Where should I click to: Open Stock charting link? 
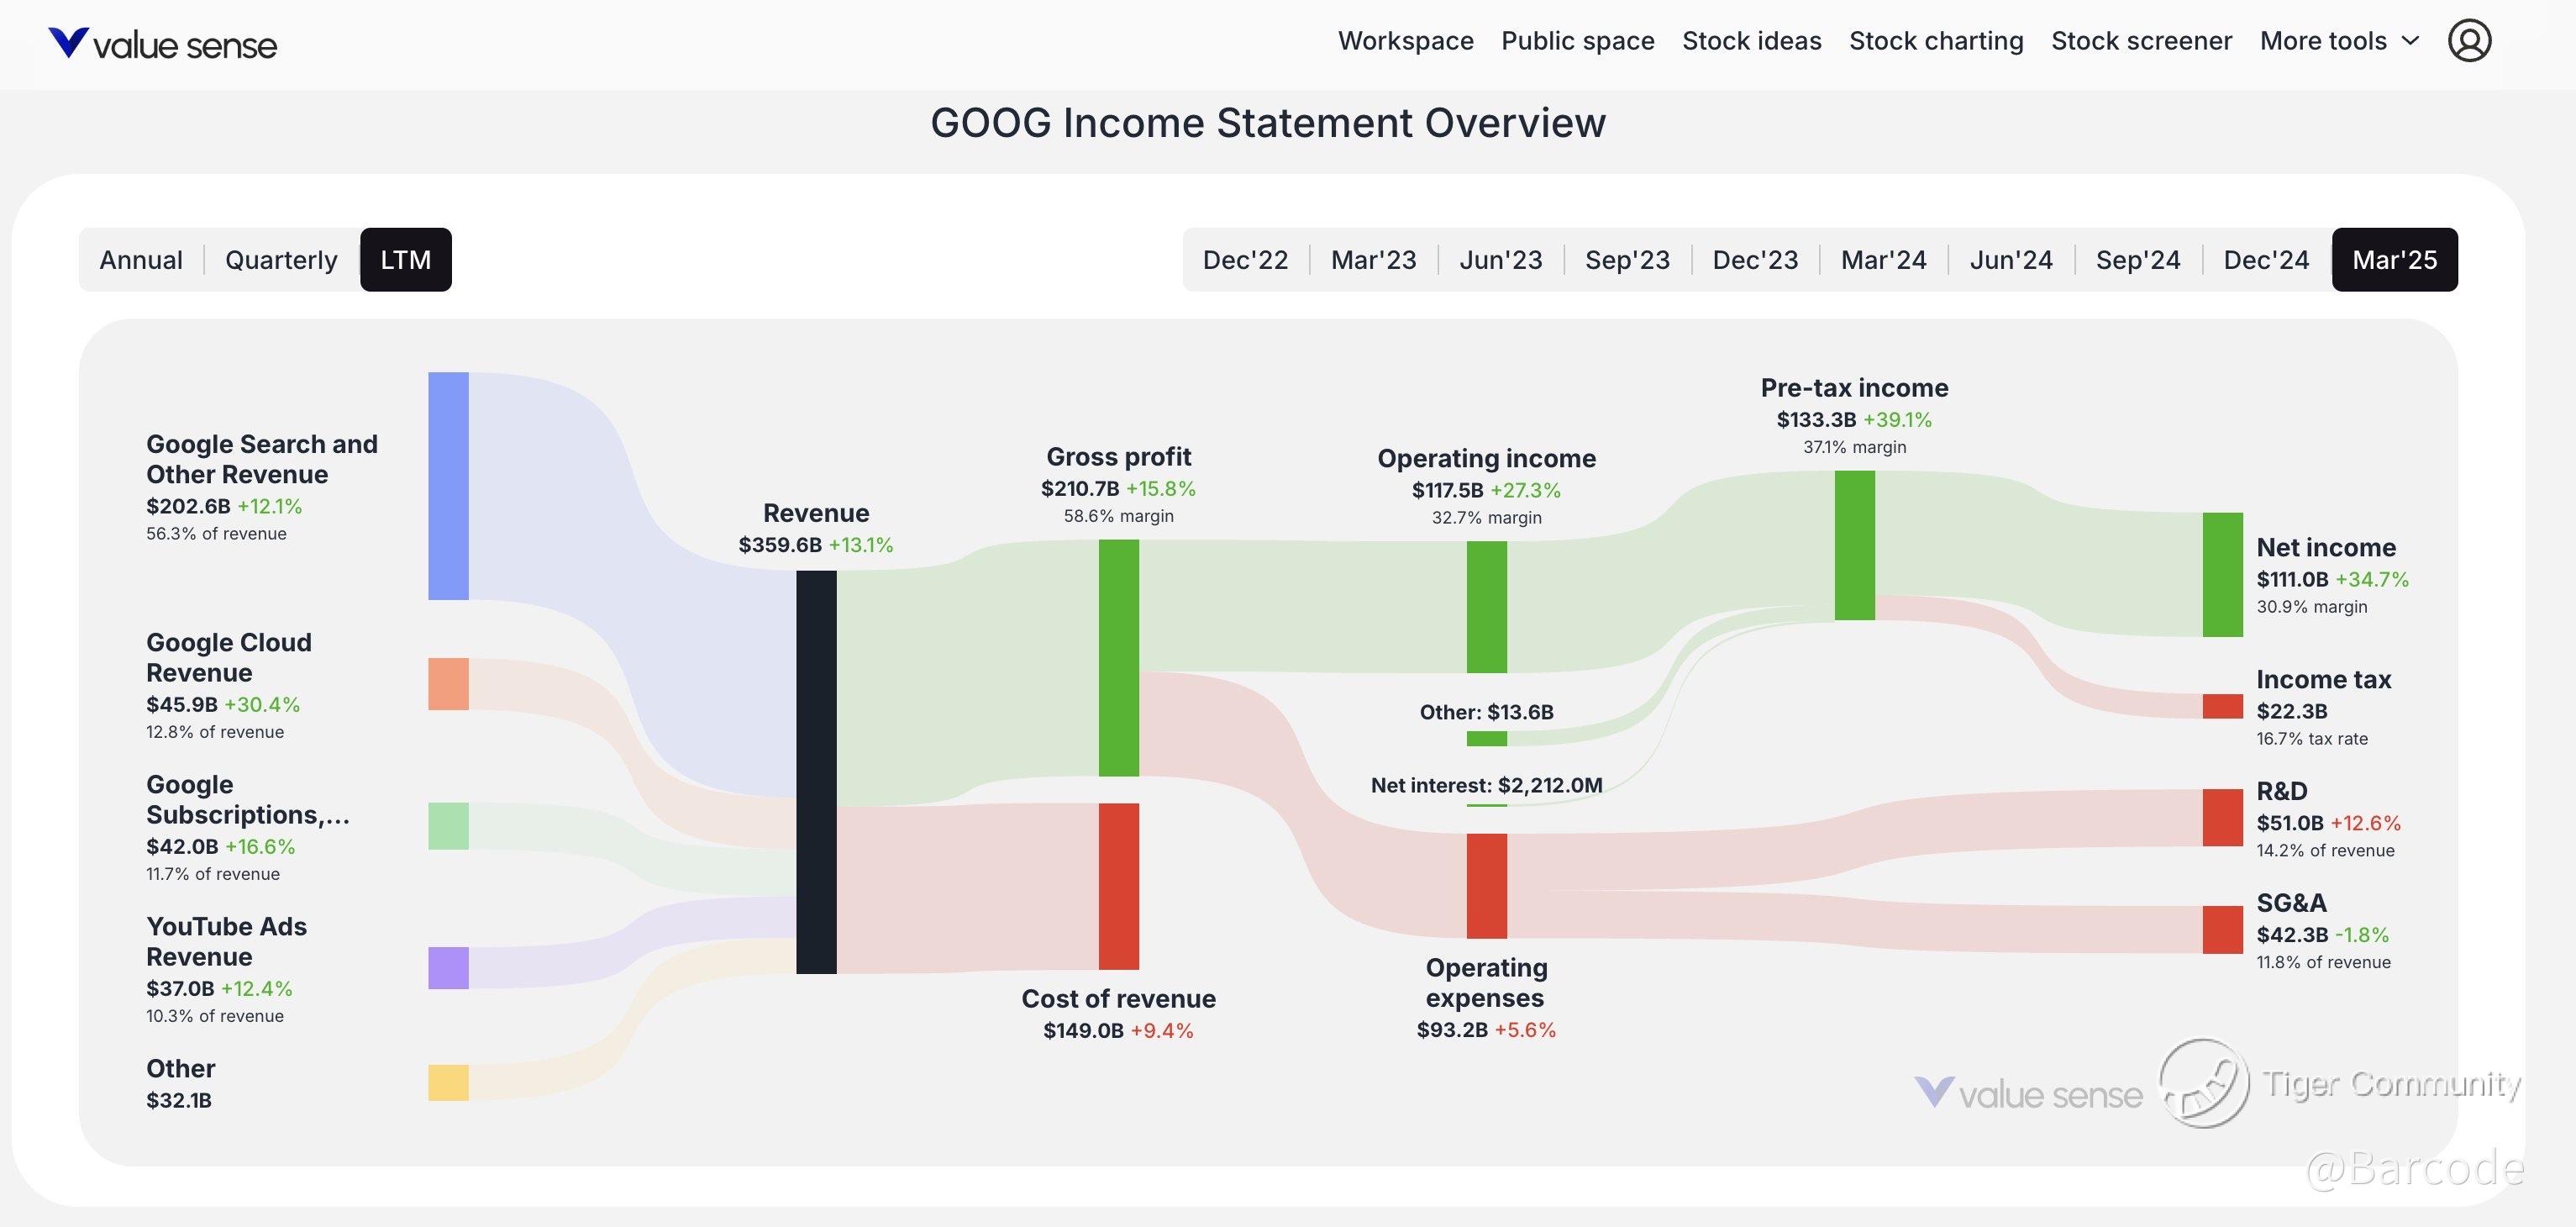(x=1936, y=41)
